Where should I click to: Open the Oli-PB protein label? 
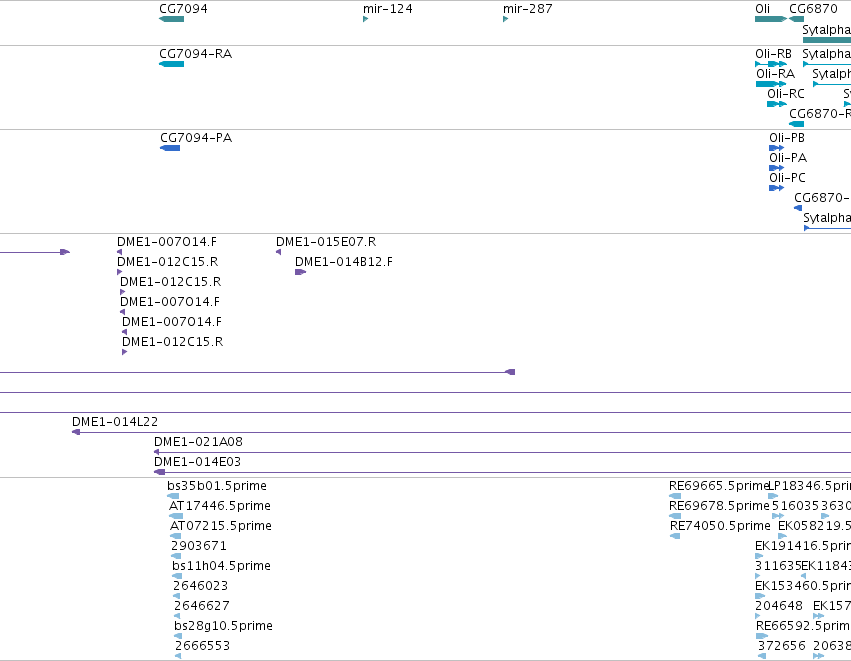(x=786, y=138)
